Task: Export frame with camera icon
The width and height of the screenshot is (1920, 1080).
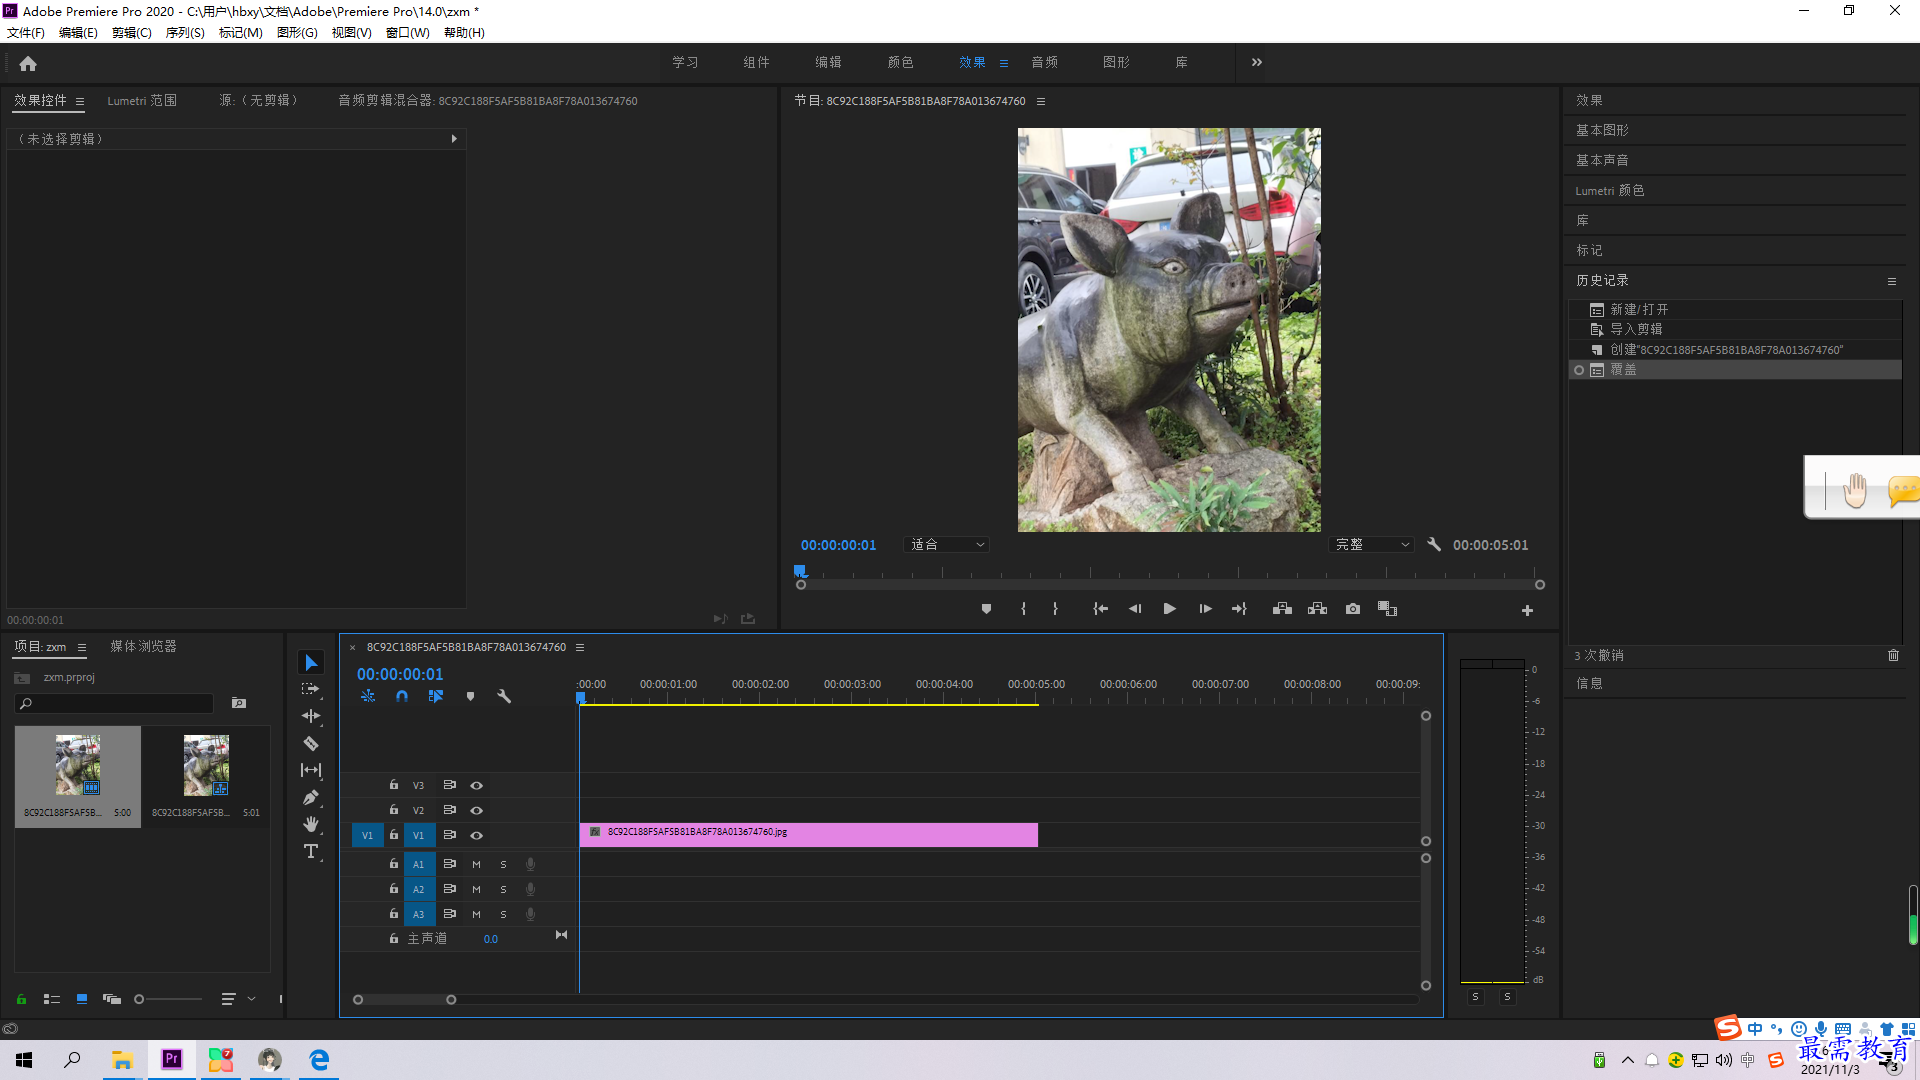Action: pos(1353,609)
